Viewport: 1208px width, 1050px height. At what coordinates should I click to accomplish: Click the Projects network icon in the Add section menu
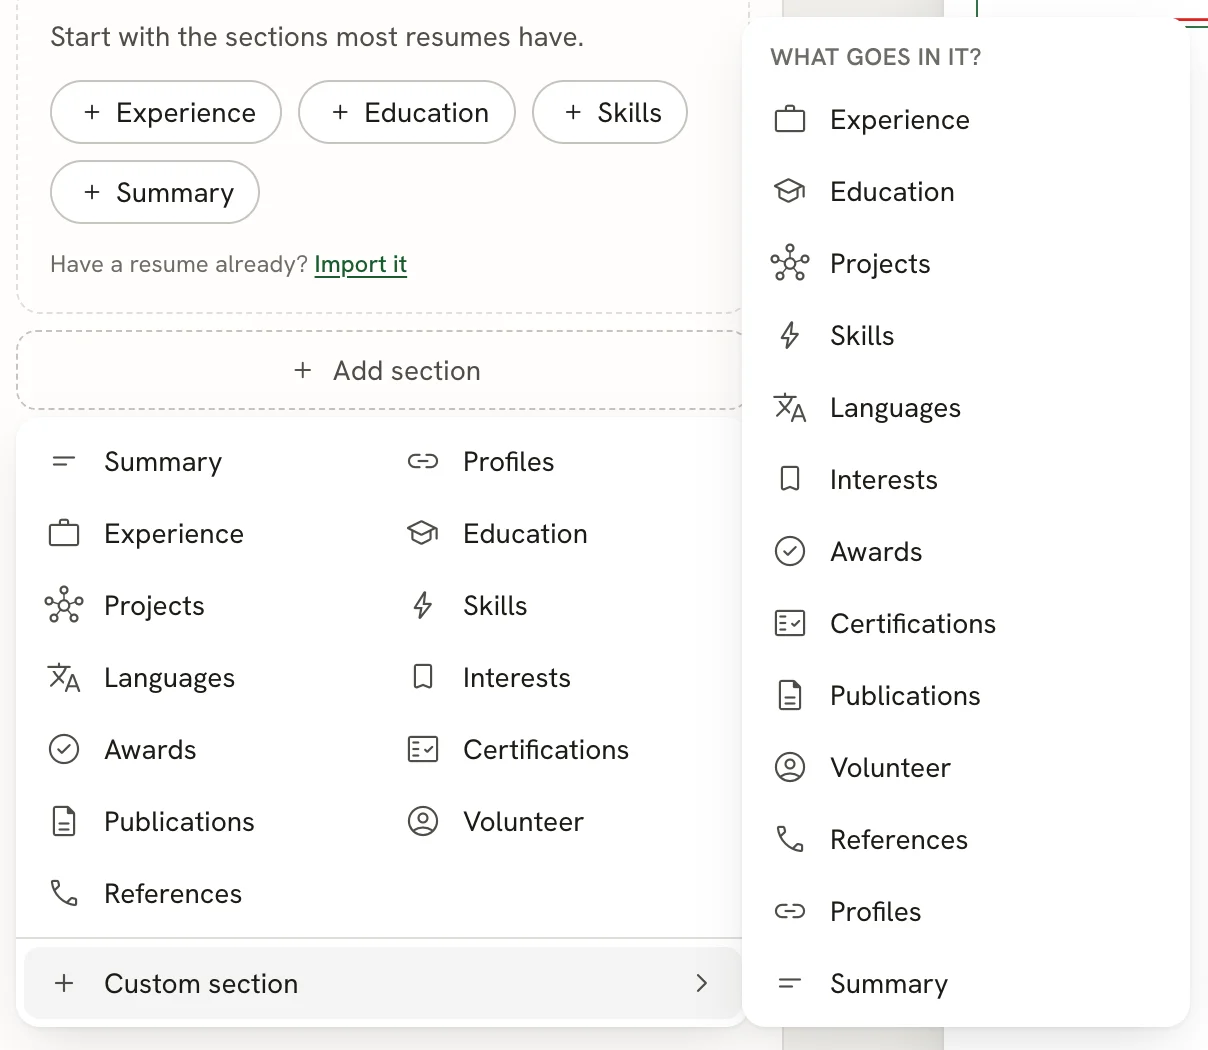point(64,606)
